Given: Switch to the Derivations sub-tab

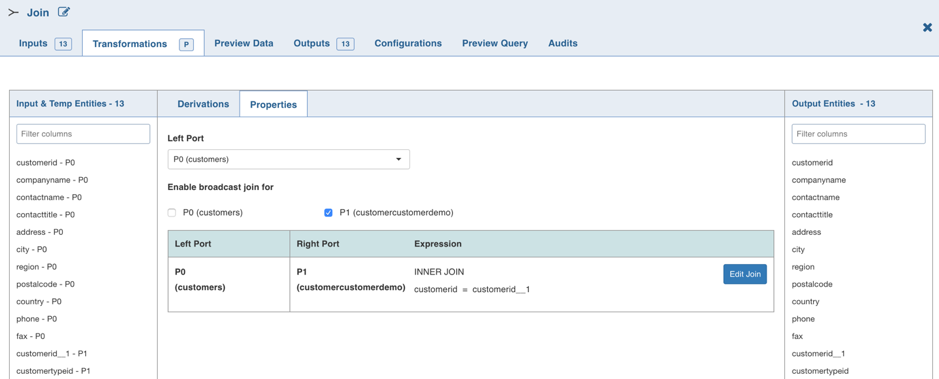Looking at the screenshot, I should pos(203,104).
